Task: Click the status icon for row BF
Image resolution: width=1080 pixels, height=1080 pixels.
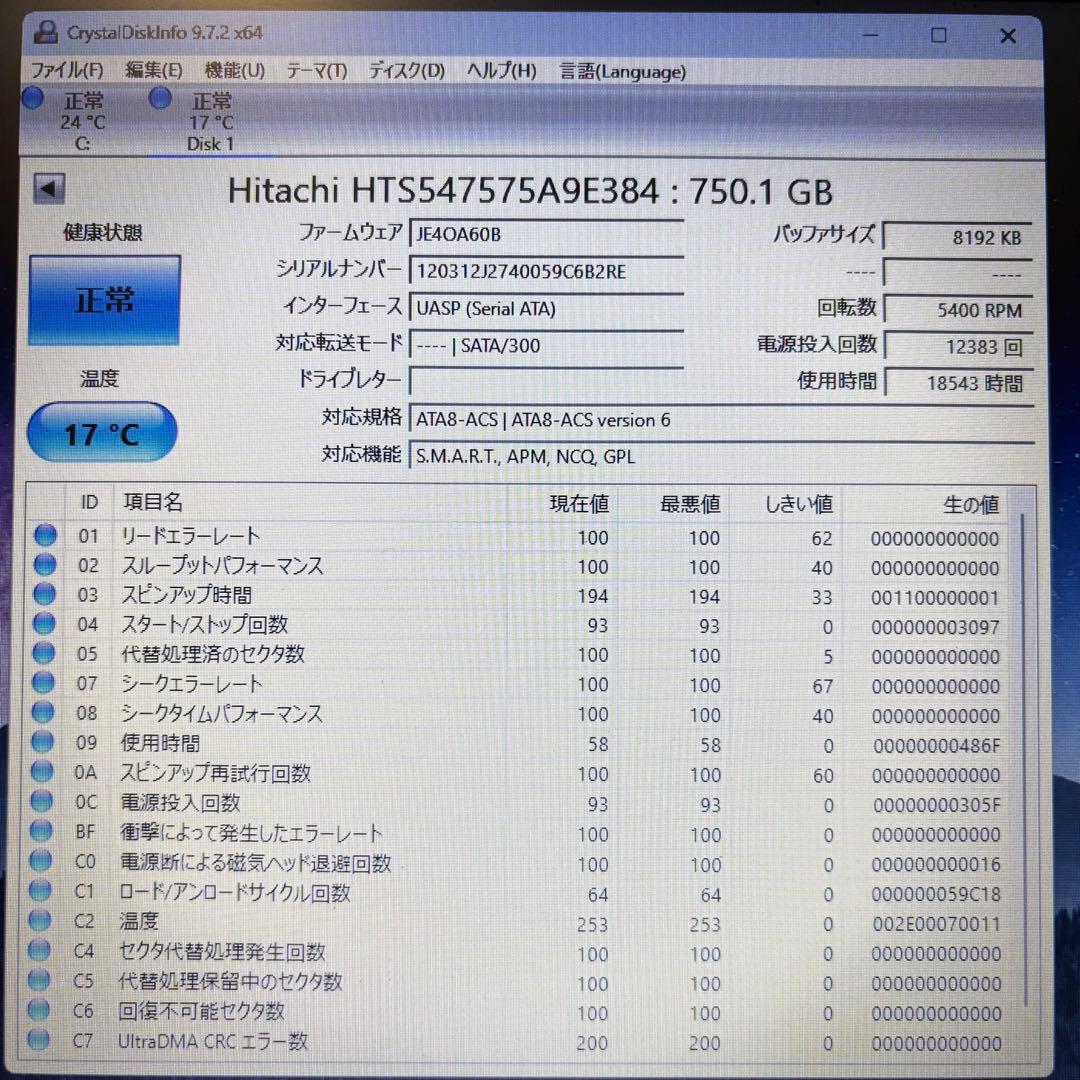Action: (x=41, y=831)
